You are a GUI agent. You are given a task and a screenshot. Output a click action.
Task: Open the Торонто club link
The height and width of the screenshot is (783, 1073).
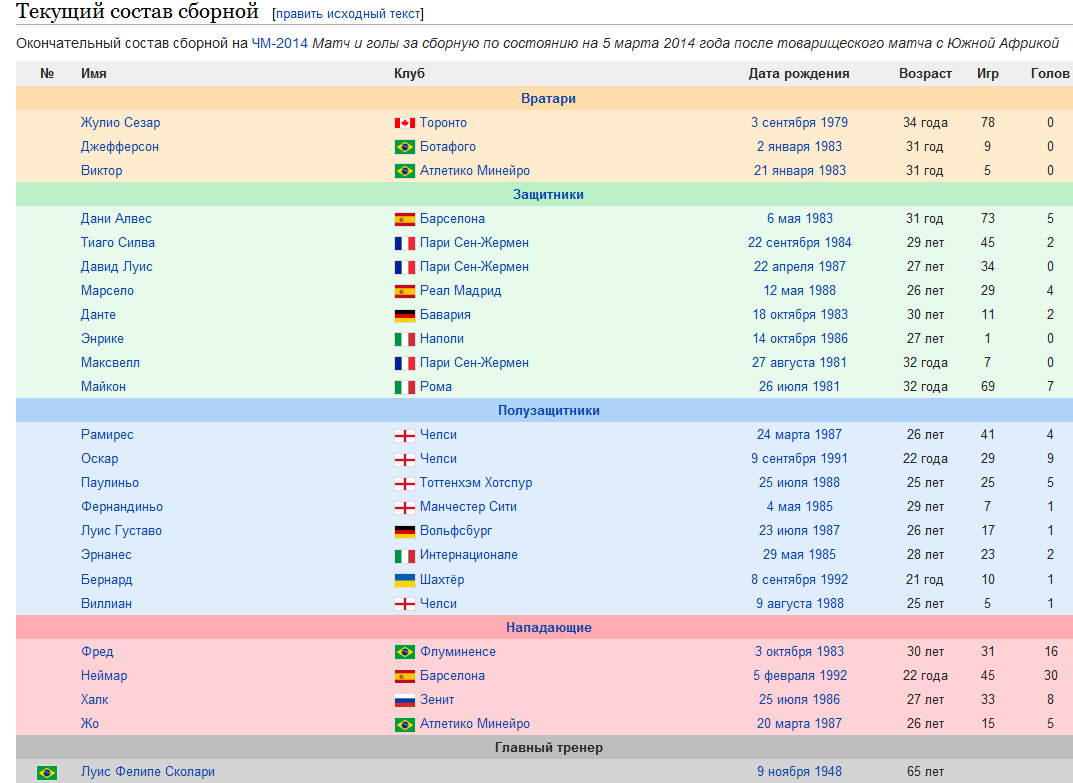[x=443, y=123]
